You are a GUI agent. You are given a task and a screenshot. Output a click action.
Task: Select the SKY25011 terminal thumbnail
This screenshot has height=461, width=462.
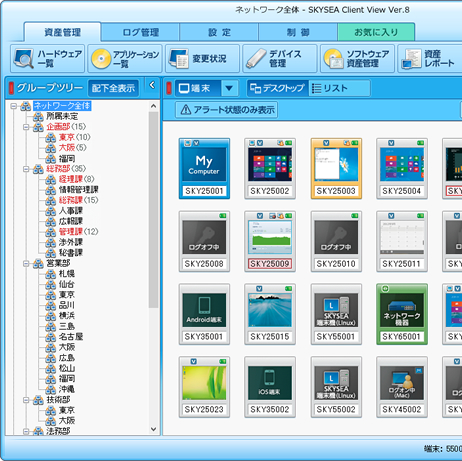tap(402, 241)
